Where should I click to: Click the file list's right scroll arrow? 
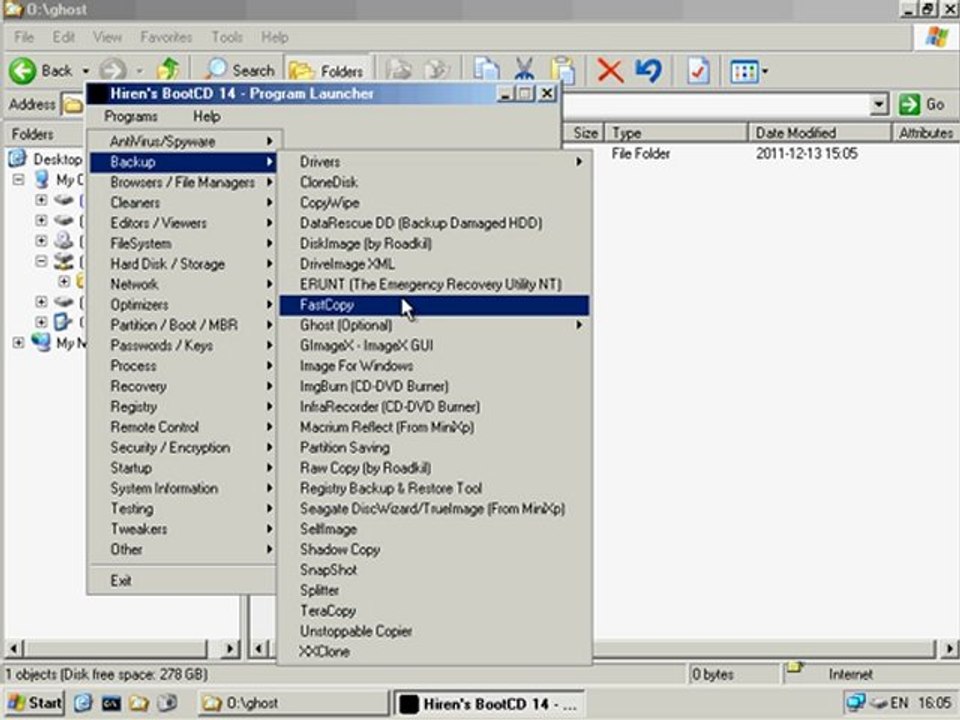point(949,648)
